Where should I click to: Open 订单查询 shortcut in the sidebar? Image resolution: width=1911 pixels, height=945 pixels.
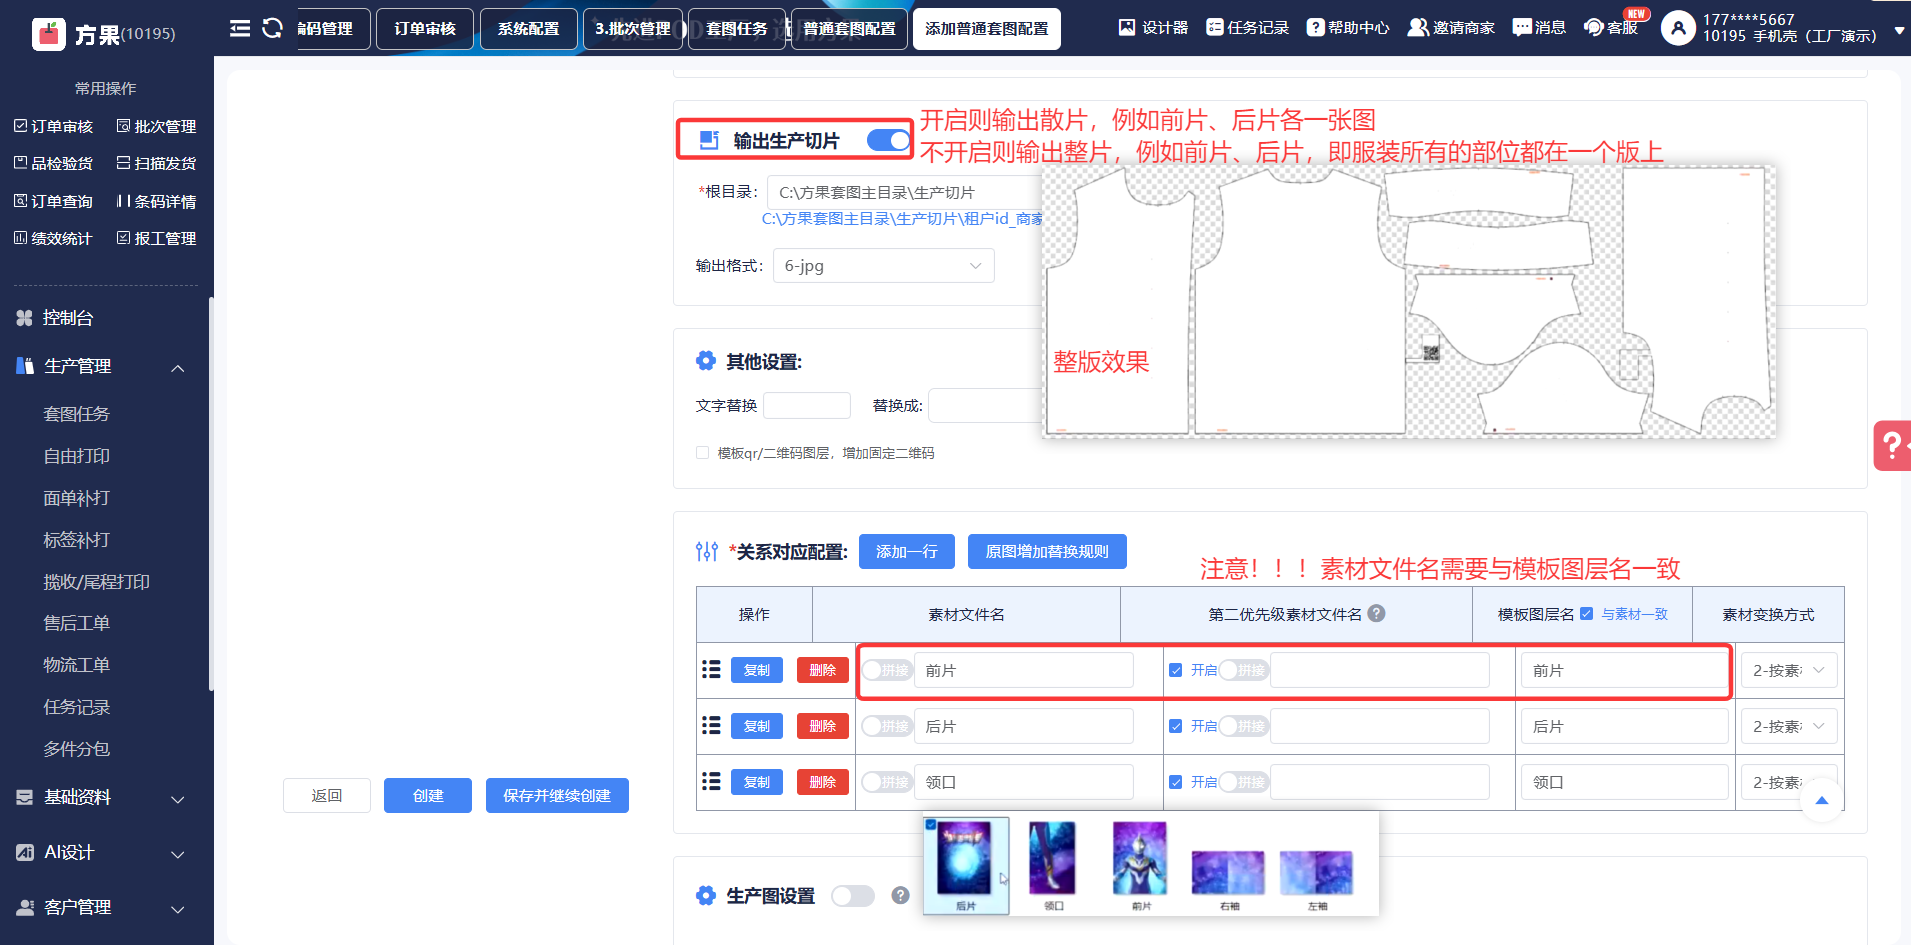(54, 202)
